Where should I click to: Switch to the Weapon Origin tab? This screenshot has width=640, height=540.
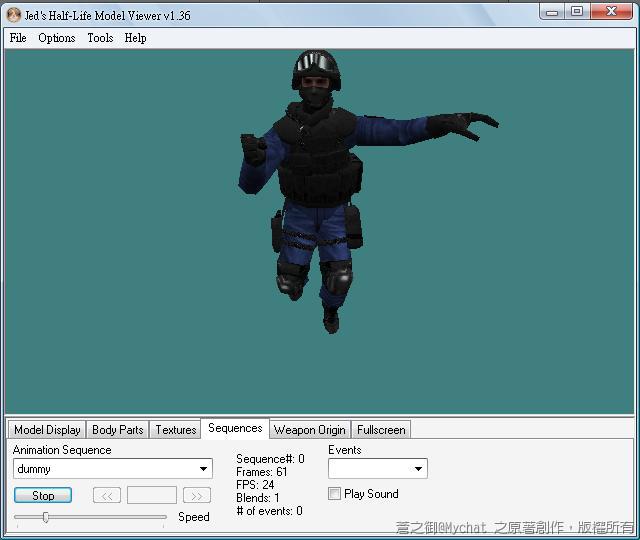click(x=309, y=430)
